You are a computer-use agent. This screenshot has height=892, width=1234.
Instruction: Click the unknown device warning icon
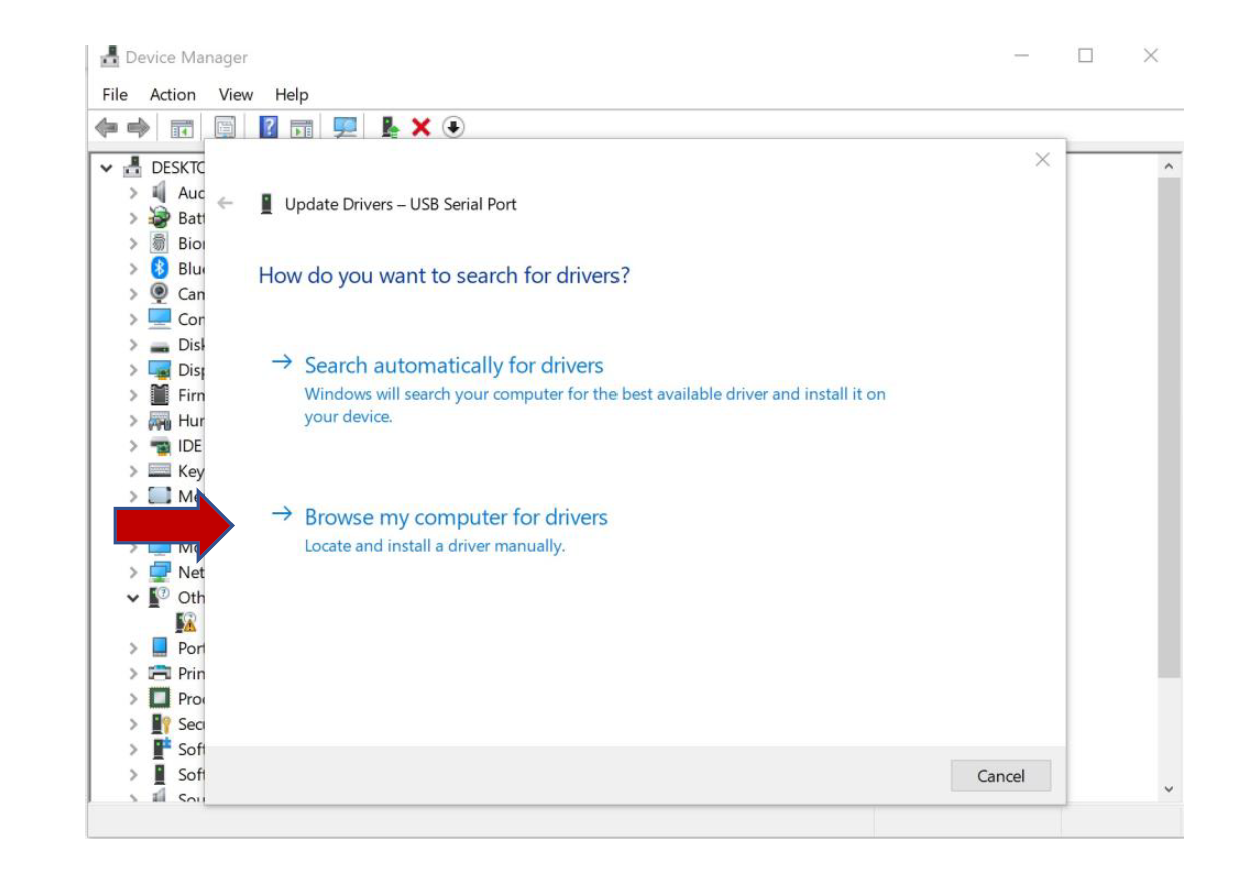coord(186,622)
